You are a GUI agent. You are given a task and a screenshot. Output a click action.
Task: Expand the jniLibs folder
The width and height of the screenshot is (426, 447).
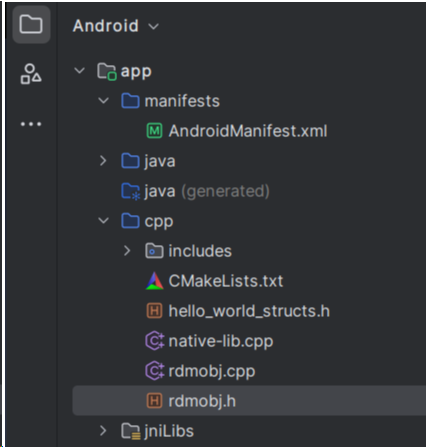103,431
